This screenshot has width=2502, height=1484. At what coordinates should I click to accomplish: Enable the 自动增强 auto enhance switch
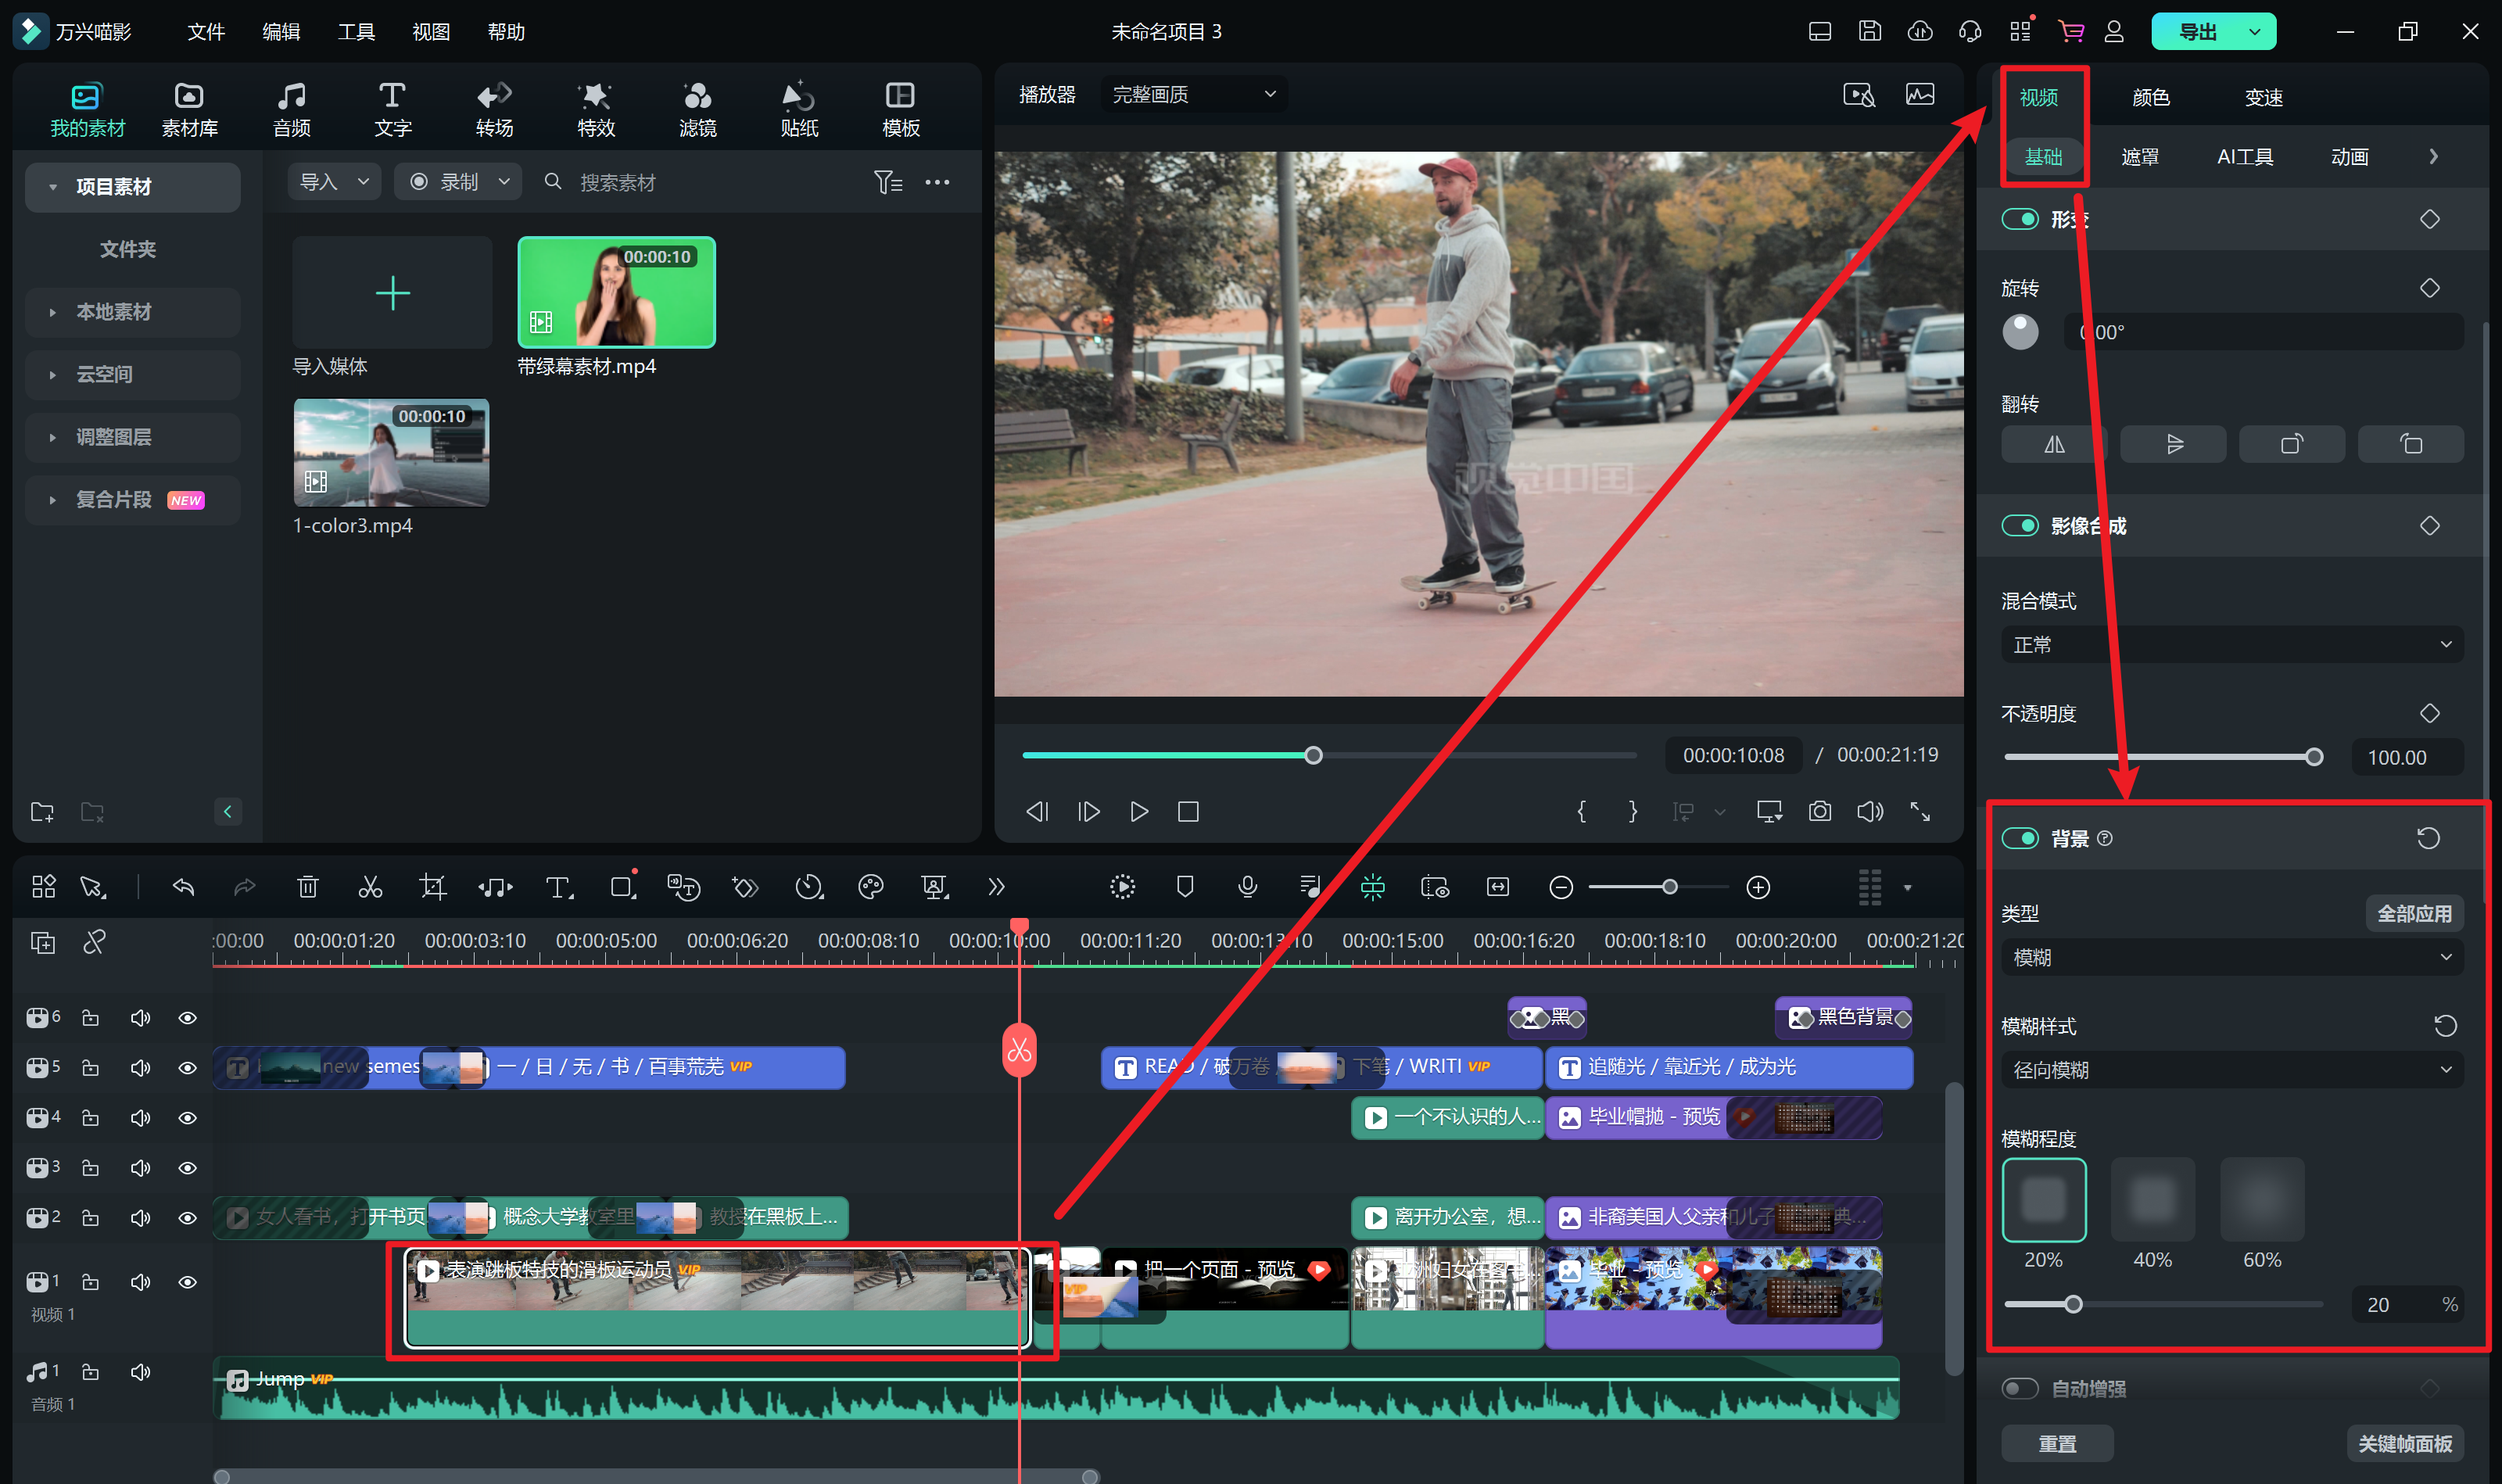coord(2020,1388)
